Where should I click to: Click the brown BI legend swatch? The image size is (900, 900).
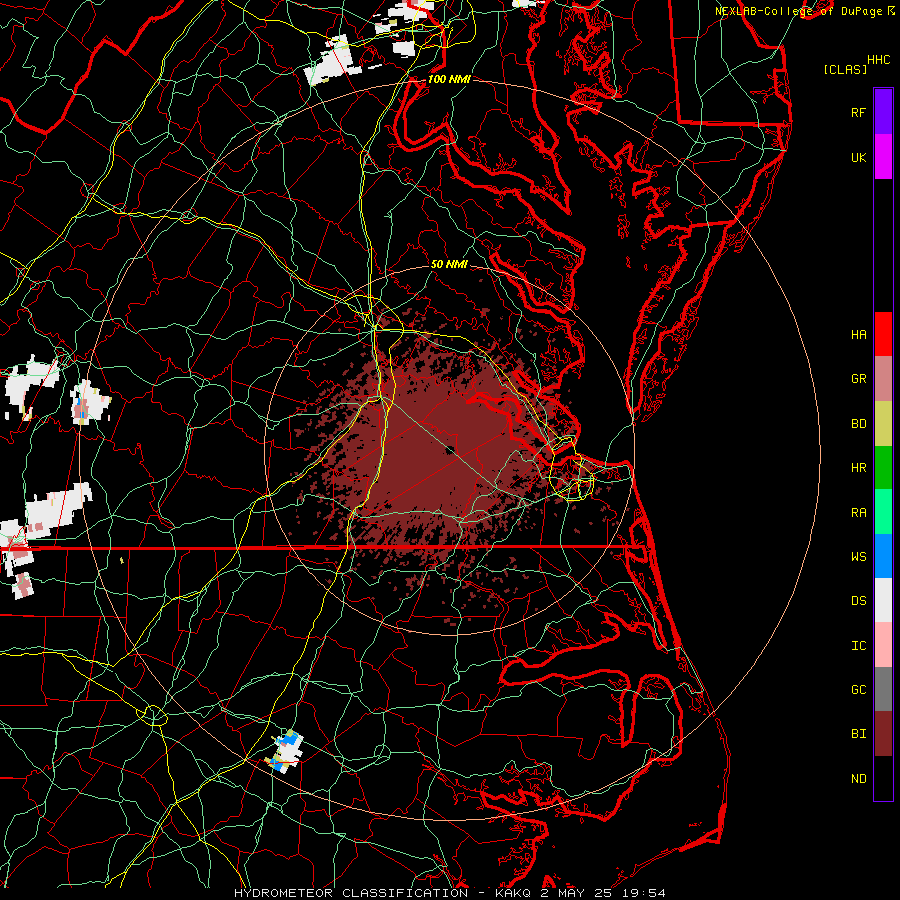(883, 734)
